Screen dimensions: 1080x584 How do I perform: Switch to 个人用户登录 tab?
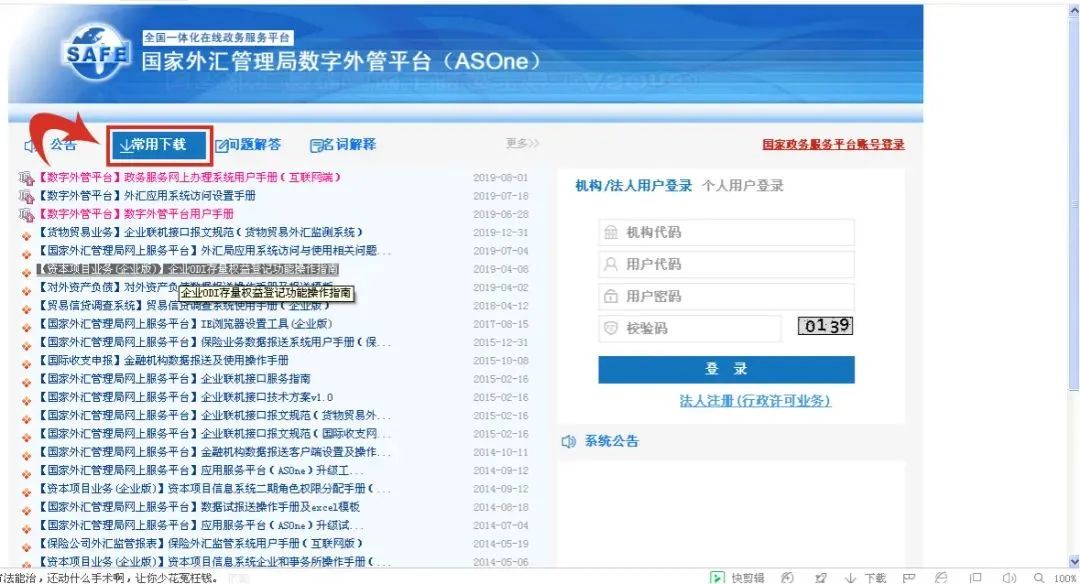(742, 186)
